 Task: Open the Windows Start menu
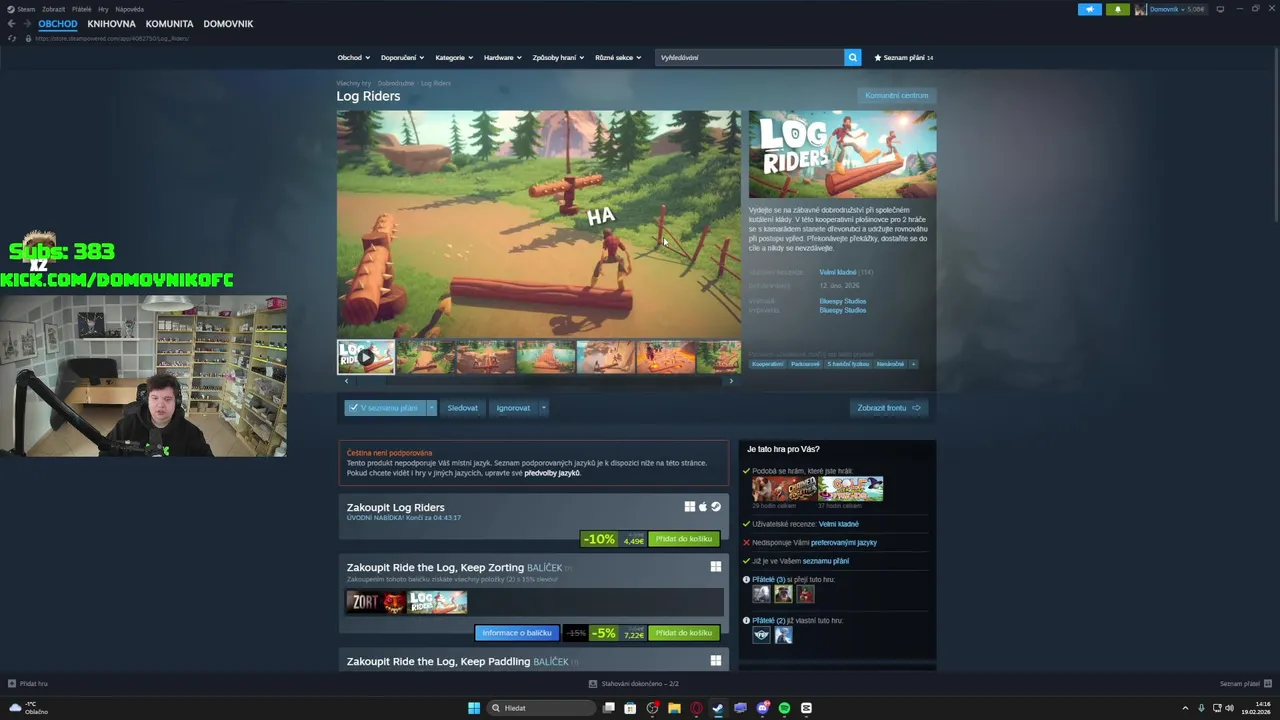[x=474, y=708]
